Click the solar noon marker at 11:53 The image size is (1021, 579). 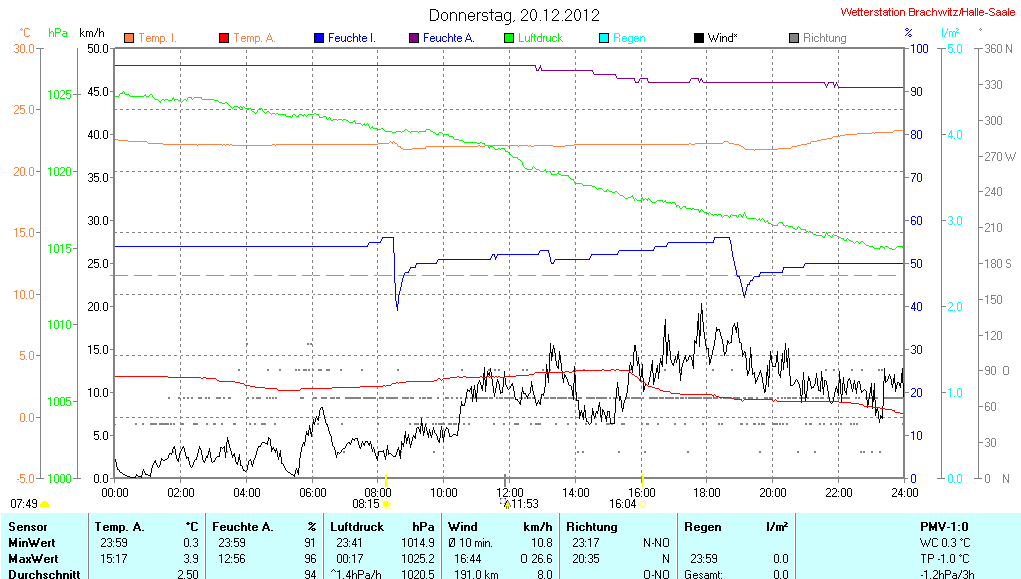(x=506, y=505)
